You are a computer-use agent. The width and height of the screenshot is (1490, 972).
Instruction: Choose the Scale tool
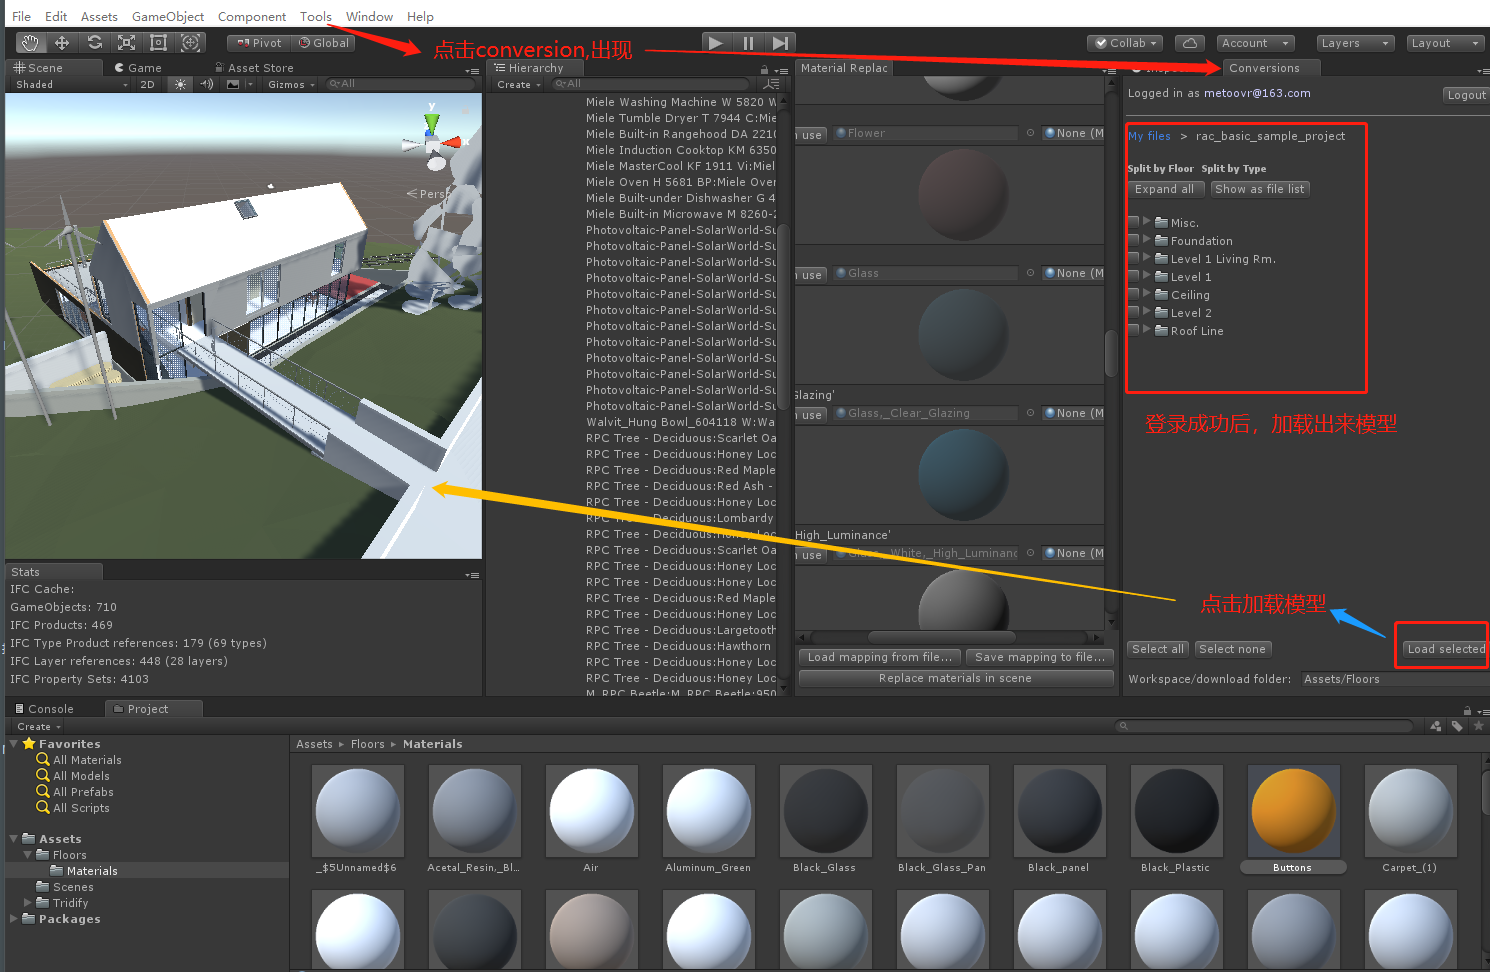tap(127, 42)
